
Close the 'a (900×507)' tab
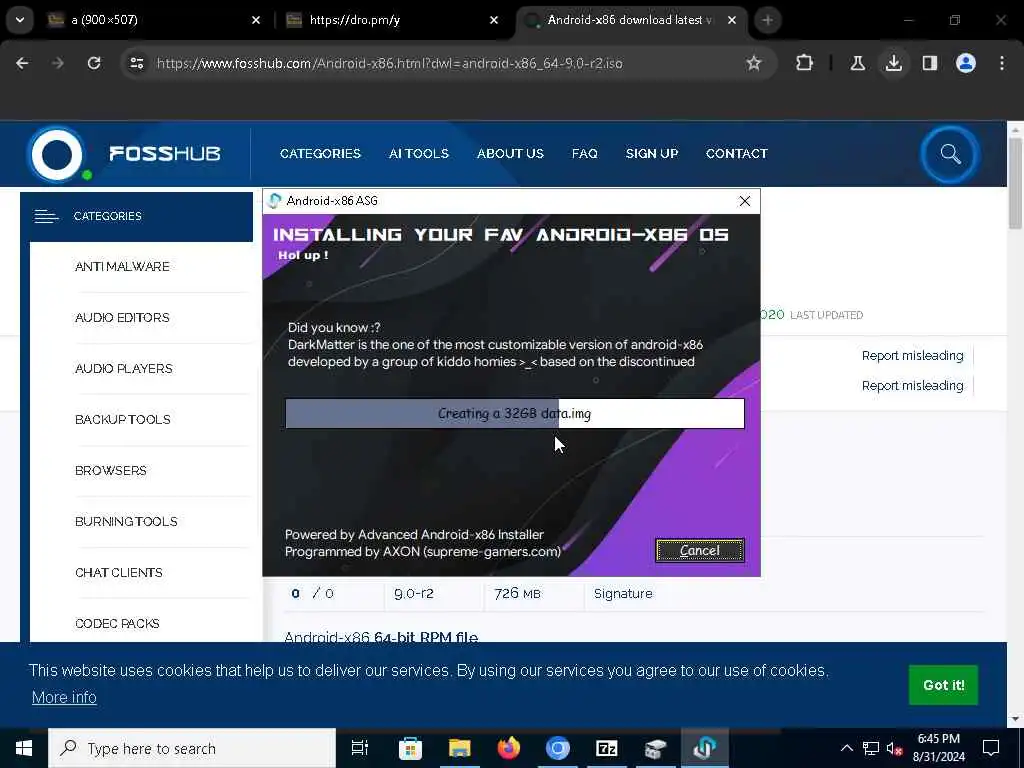[x=256, y=20]
